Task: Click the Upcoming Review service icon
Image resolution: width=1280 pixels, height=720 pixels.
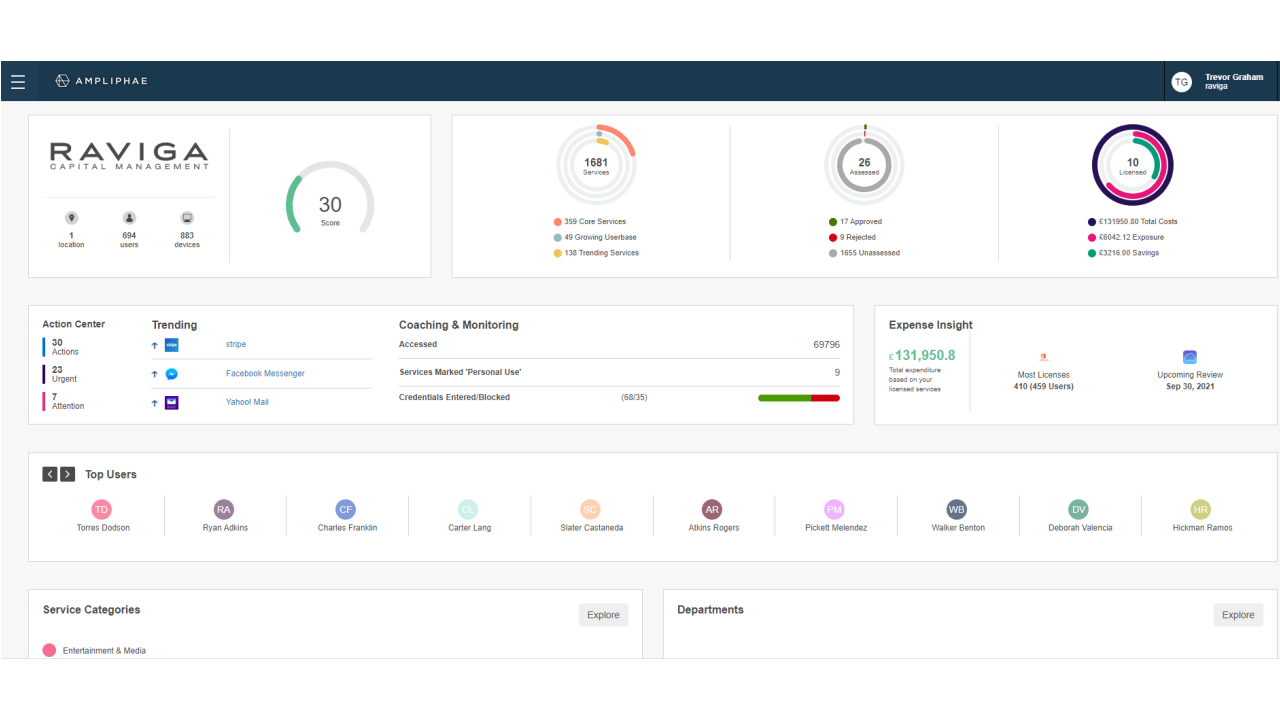Action: click(x=1190, y=357)
